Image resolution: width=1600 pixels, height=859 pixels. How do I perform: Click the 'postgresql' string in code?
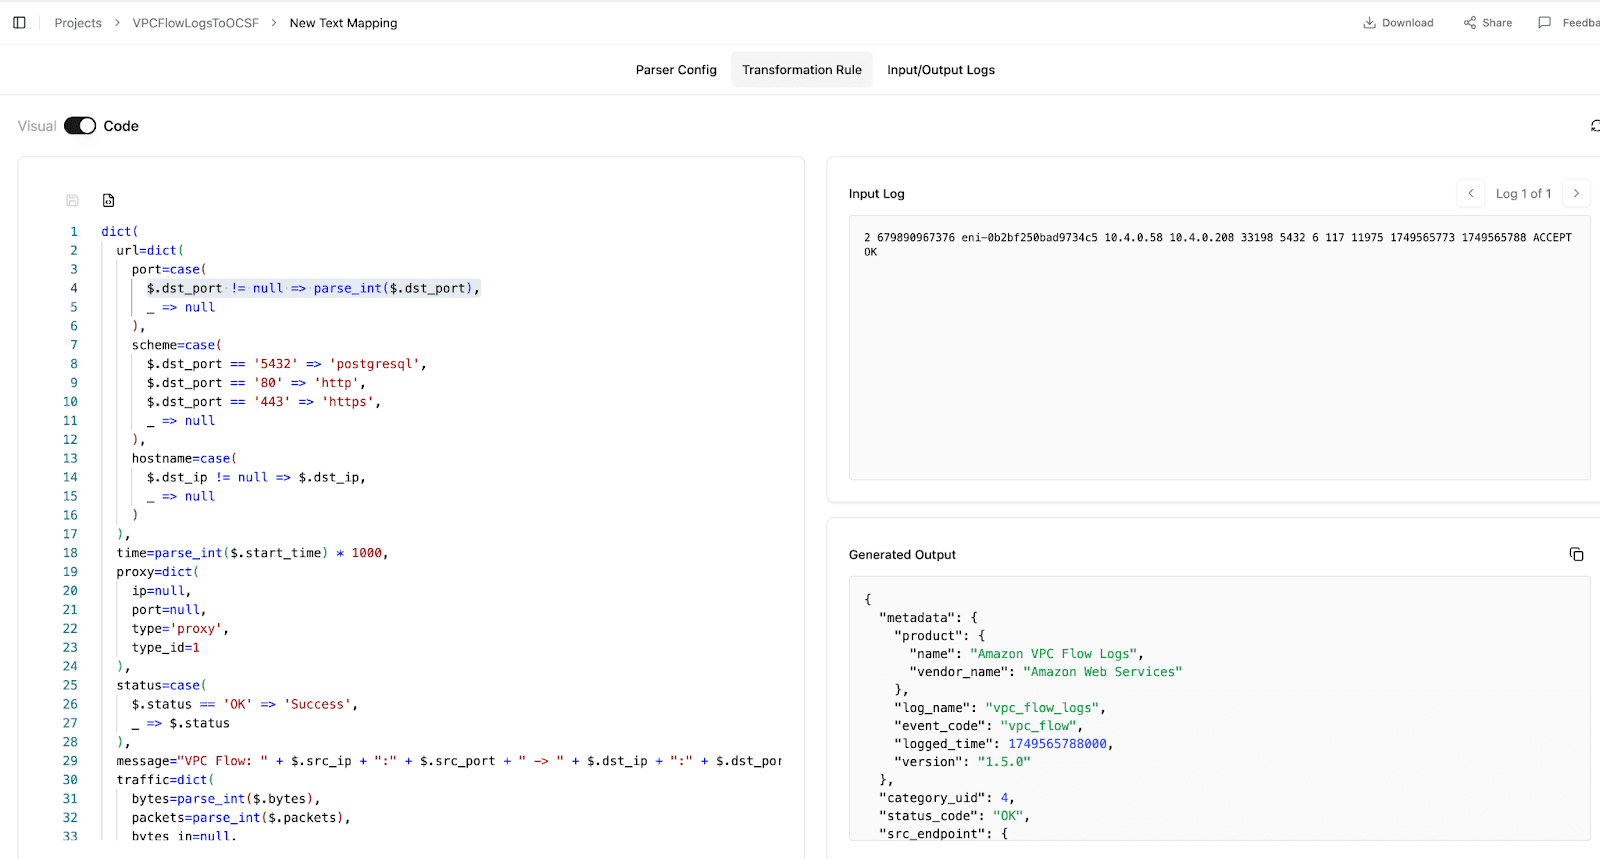(x=374, y=364)
